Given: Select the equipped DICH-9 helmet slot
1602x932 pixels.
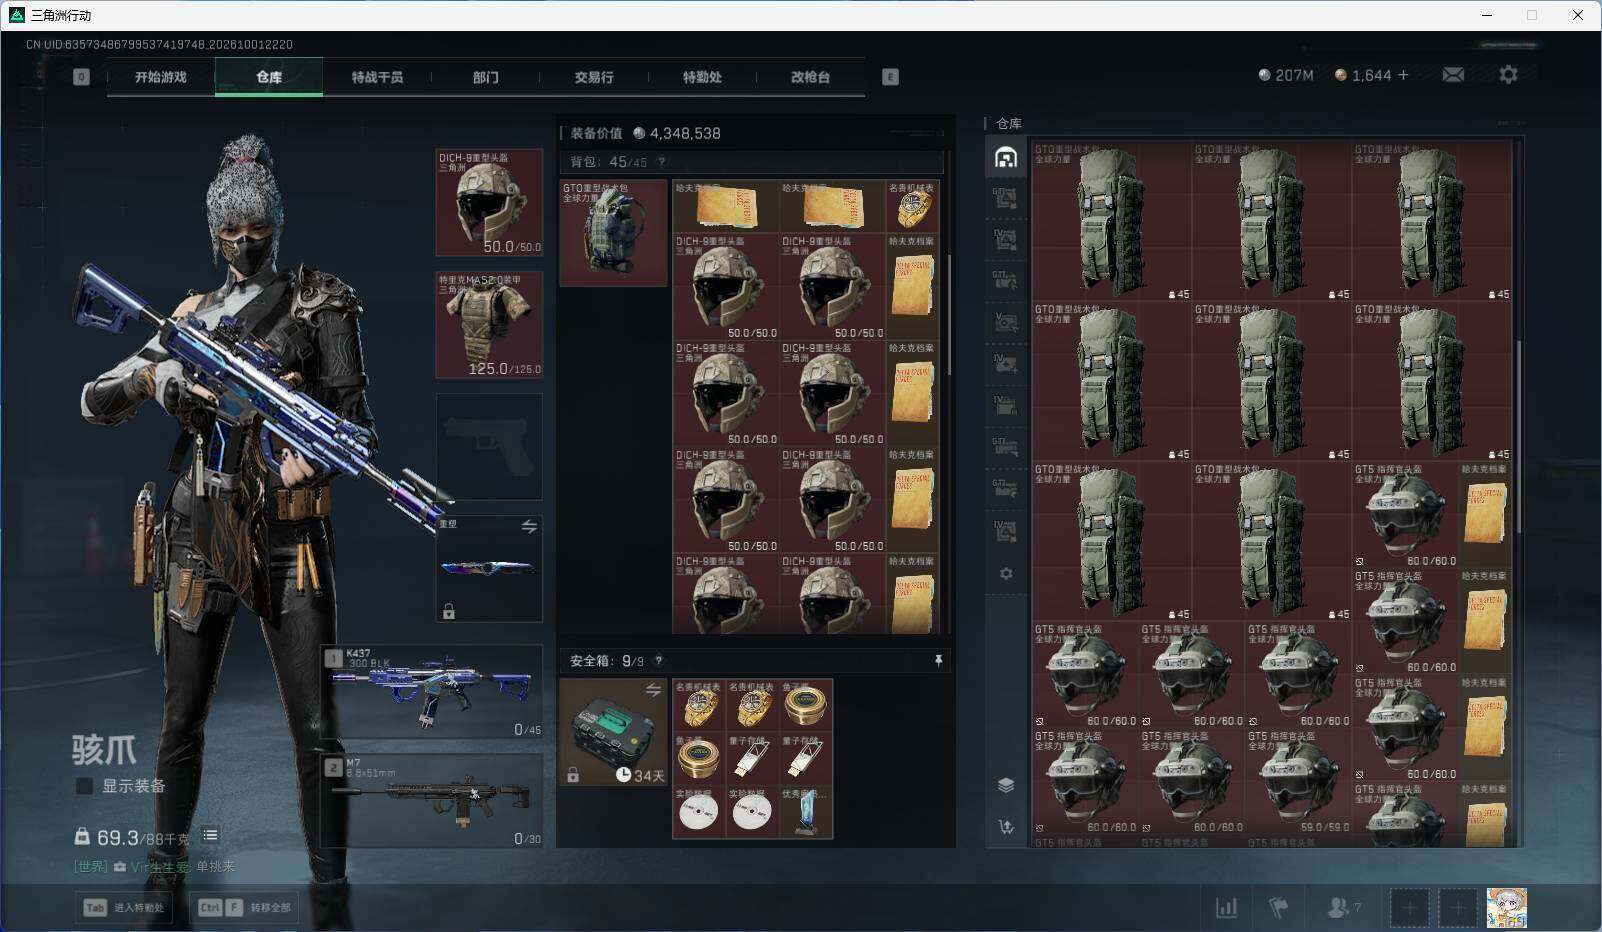Looking at the screenshot, I should pos(489,203).
